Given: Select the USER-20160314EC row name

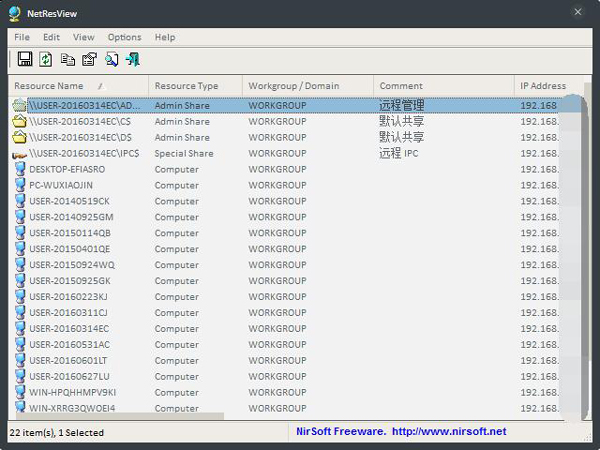Looking at the screenshot, I should point(69,329).
